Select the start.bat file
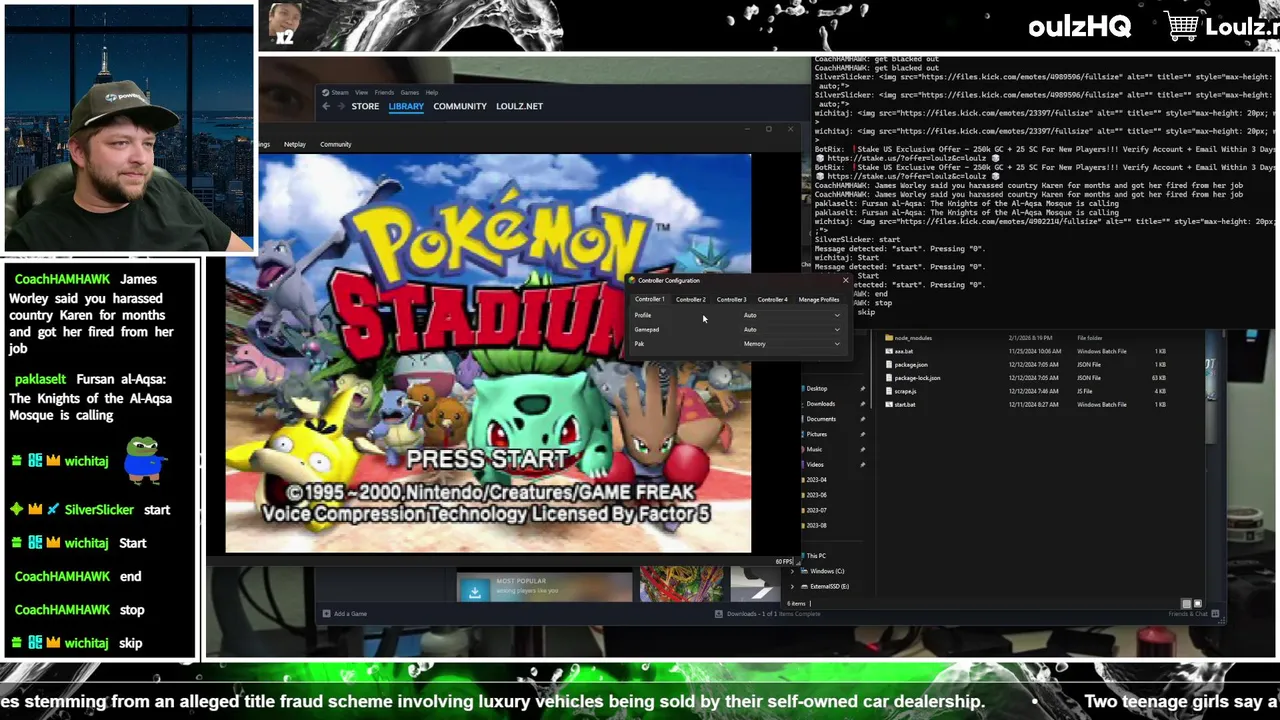Image resolution: width=1280 pixels, height=720 pixels. (905, 404)
